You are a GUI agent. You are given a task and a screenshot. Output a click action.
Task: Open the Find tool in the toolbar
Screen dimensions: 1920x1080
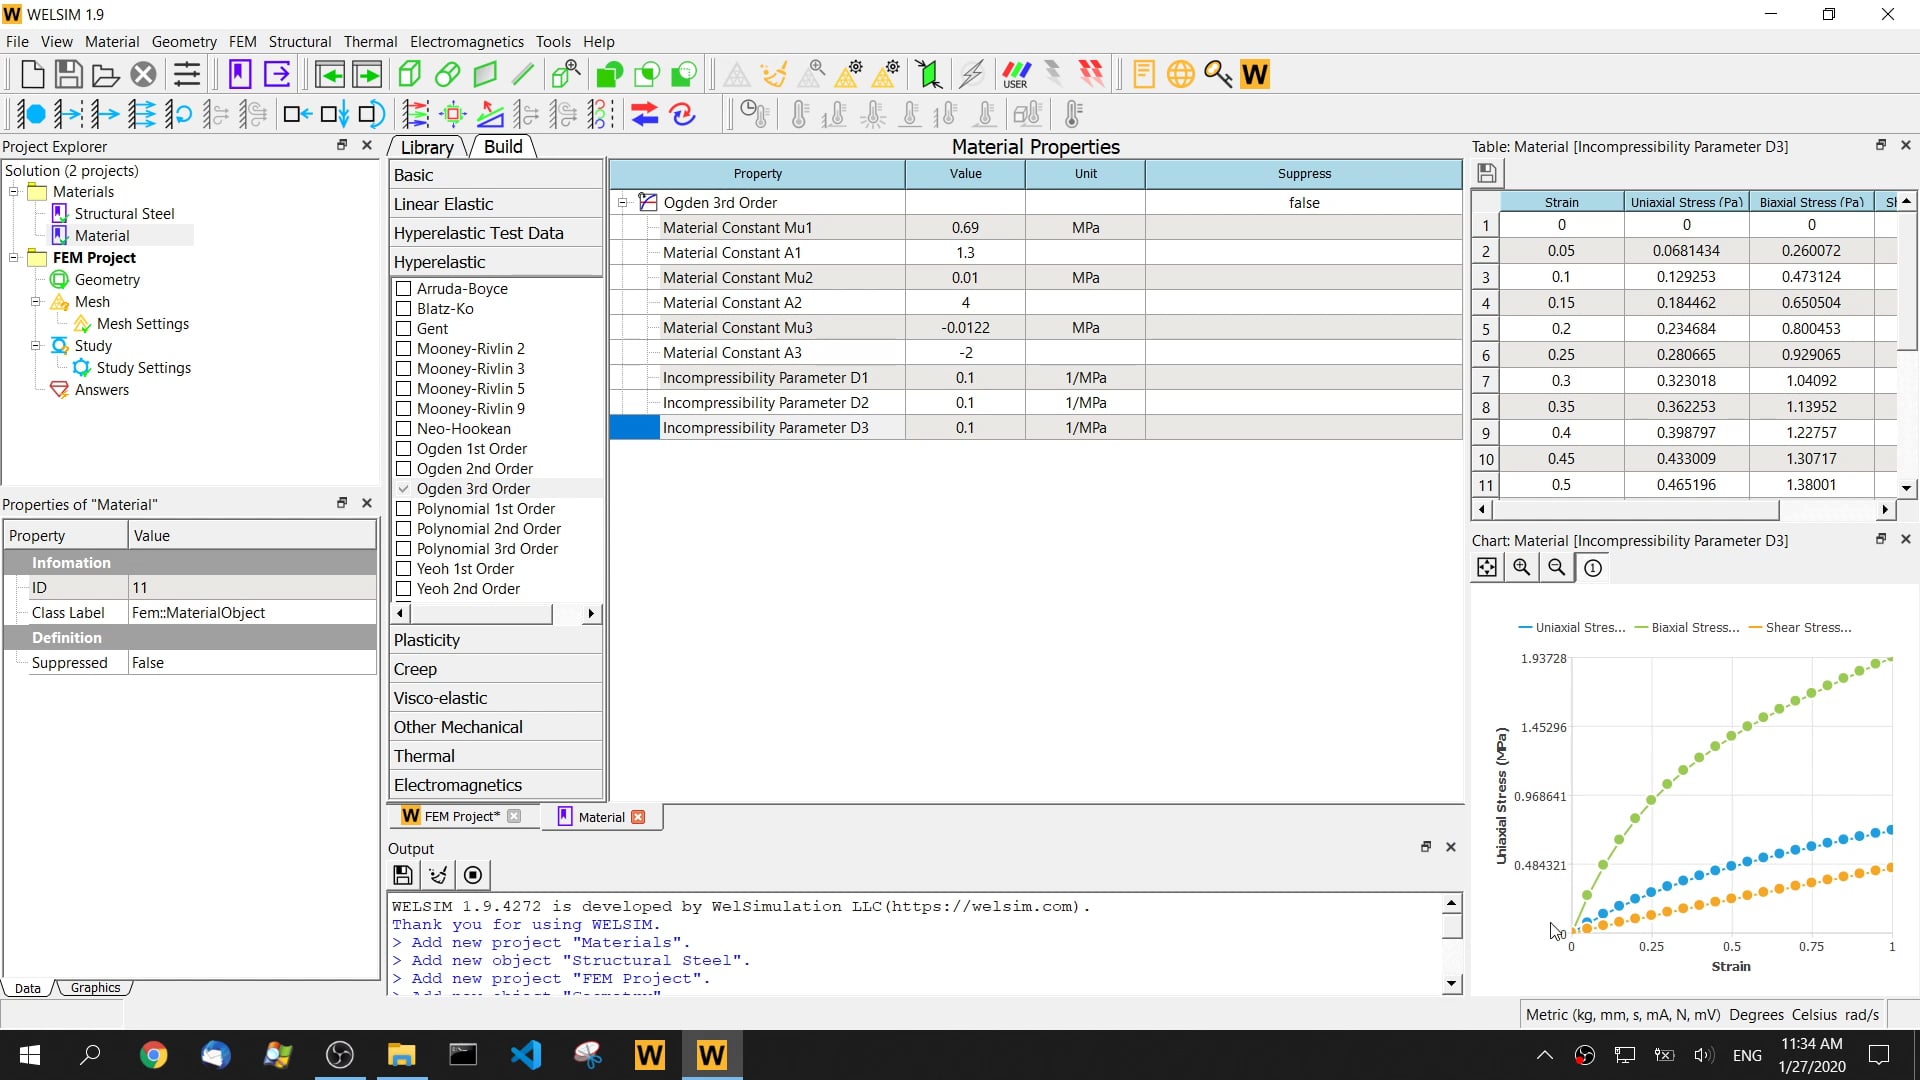[1217, 73]
